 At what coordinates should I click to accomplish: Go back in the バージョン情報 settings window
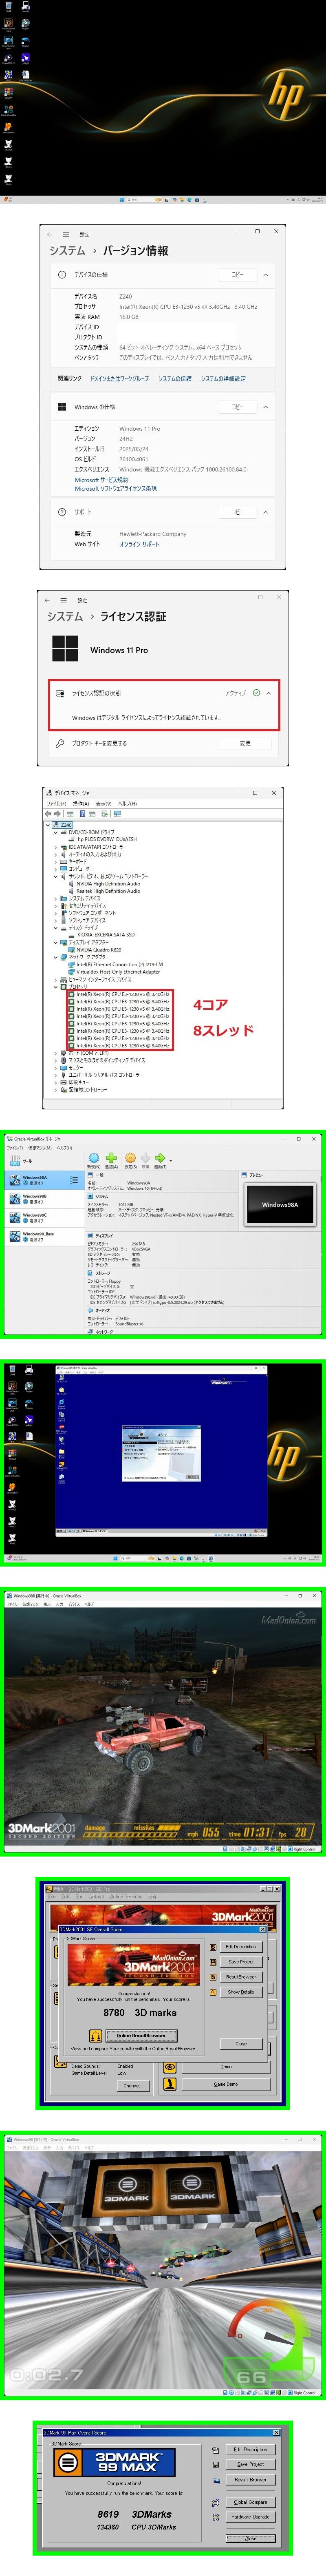point(50,235)
